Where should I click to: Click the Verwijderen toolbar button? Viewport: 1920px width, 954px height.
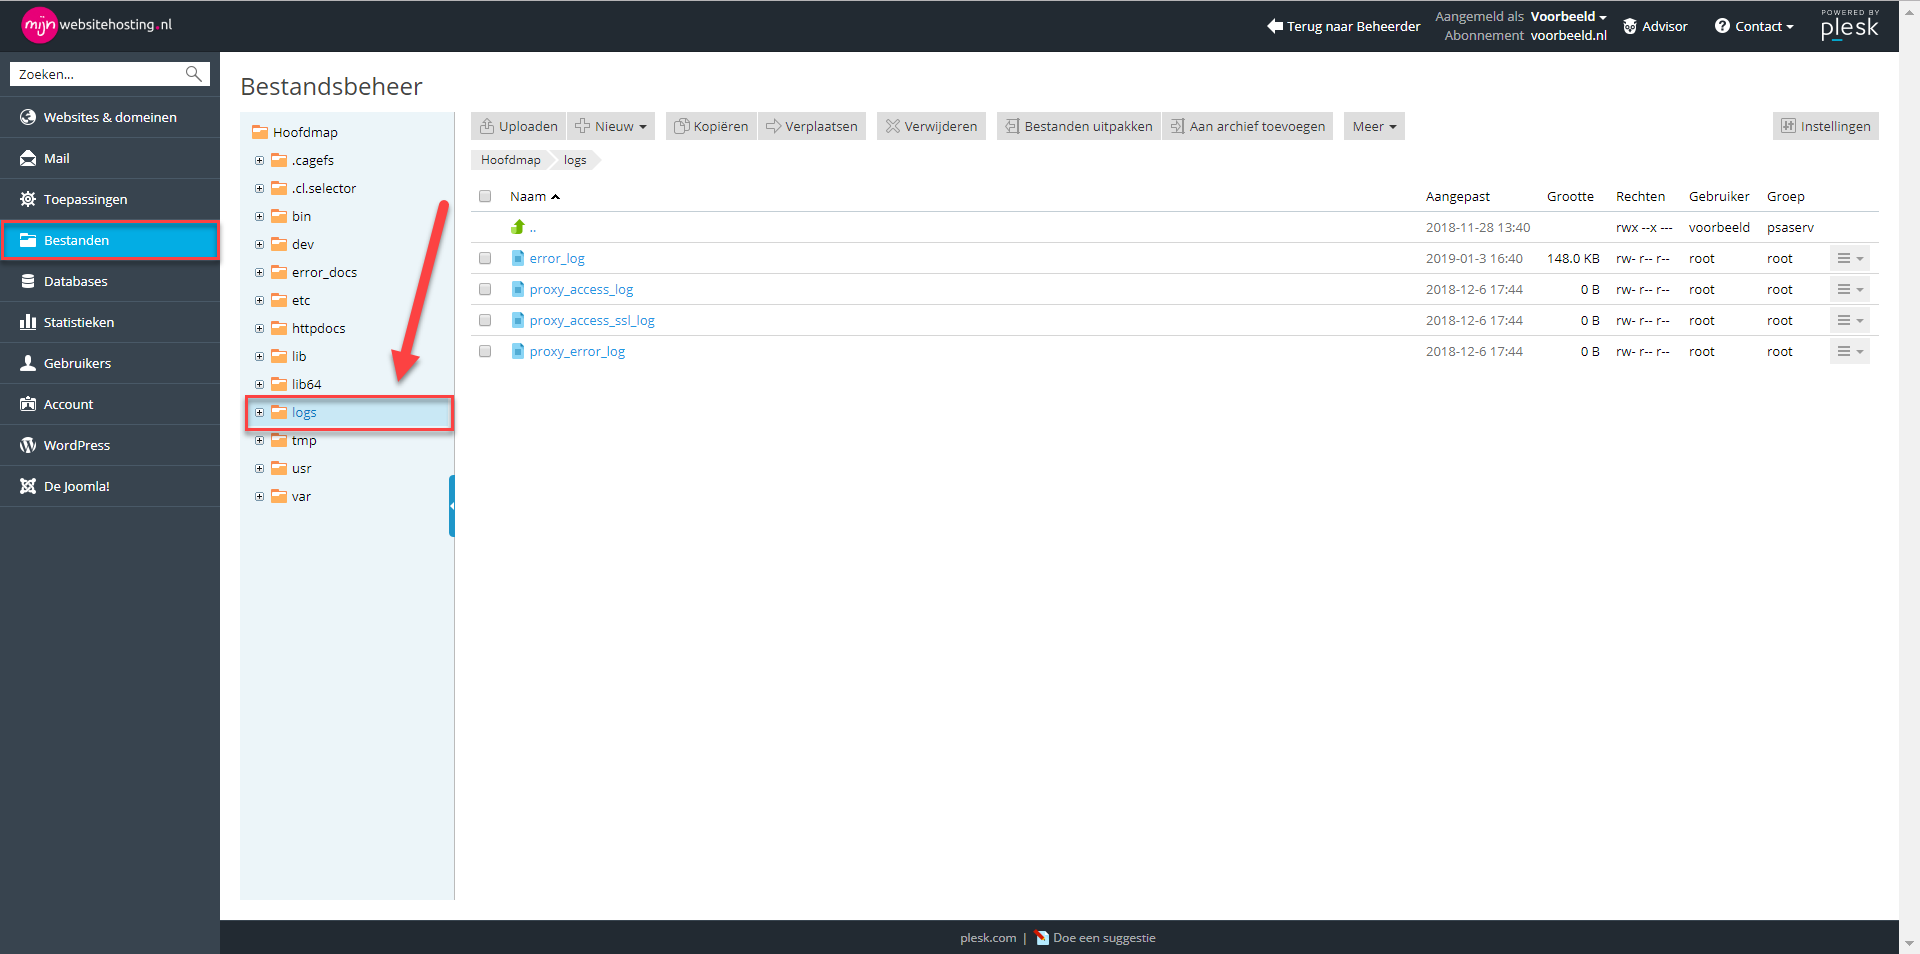931,126
